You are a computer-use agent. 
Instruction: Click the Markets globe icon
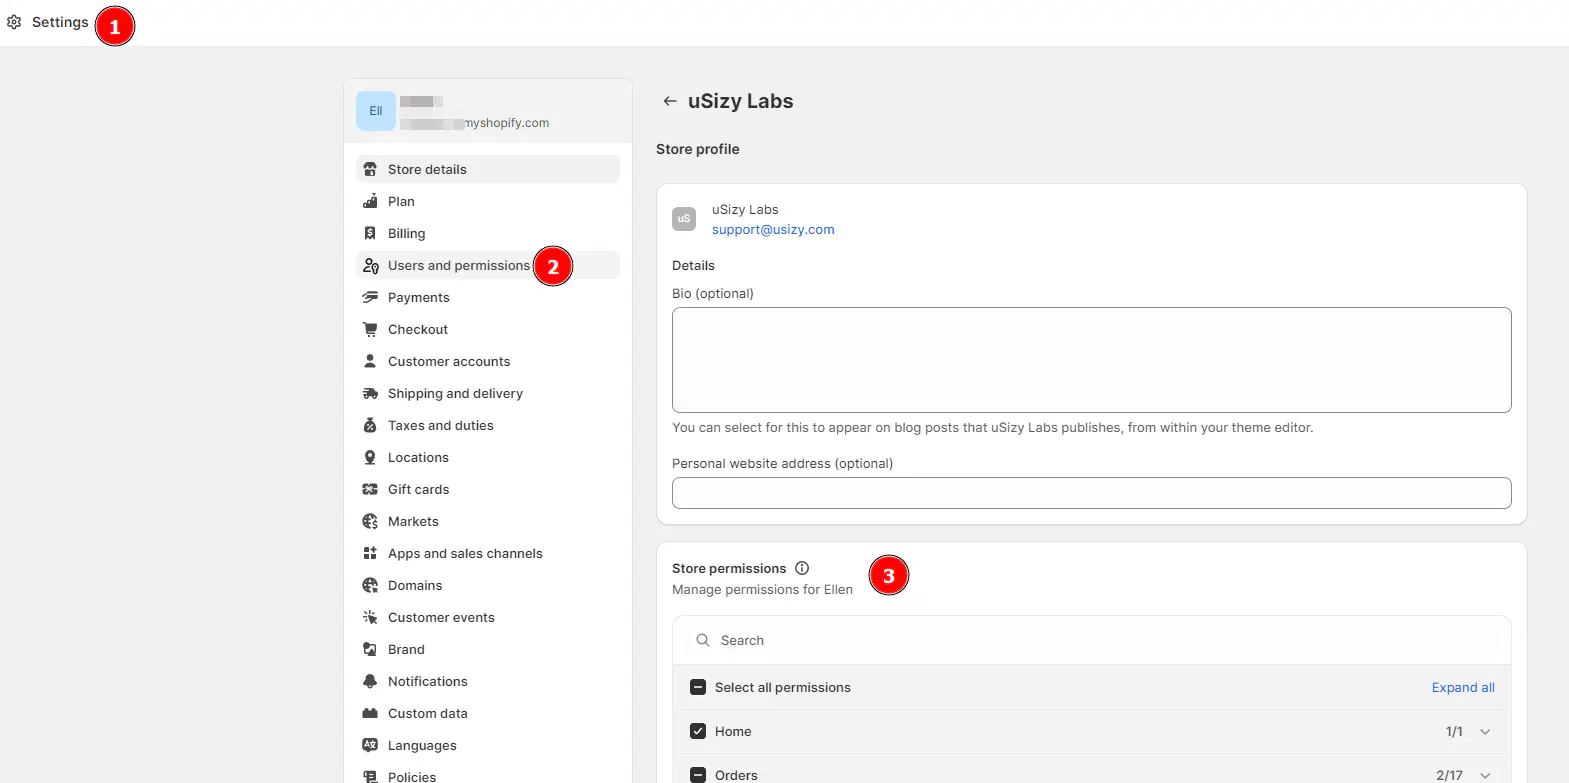pyautogui.click(x=370, y=521)
